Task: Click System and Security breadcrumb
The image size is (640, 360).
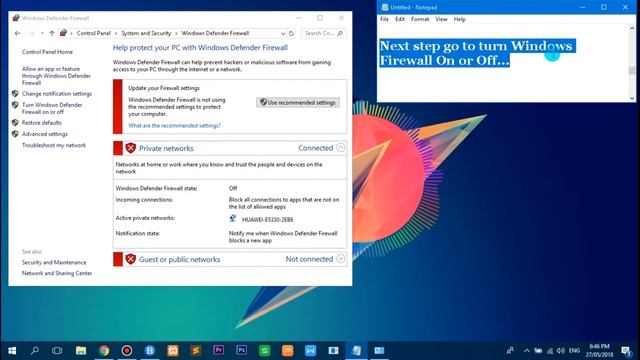Action: 146,33
